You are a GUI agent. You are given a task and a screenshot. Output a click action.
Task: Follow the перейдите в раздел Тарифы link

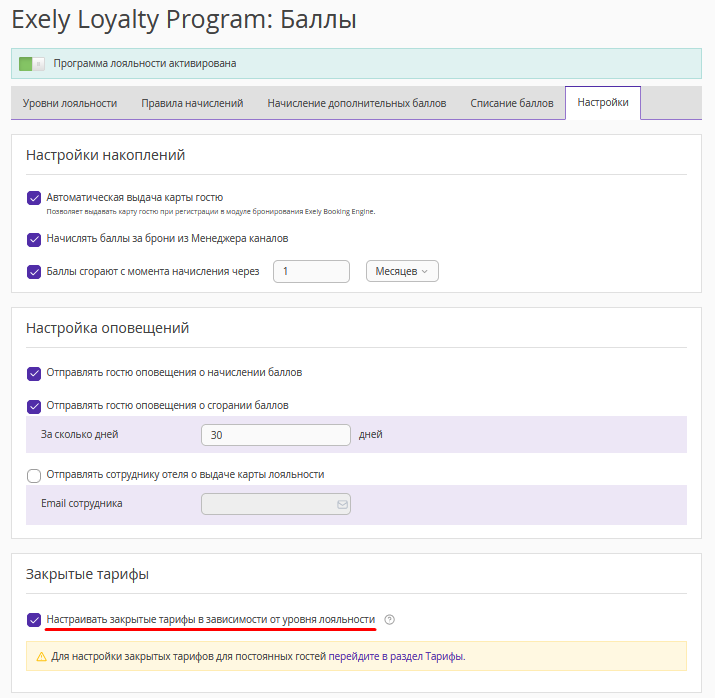(x=396, y=657)
